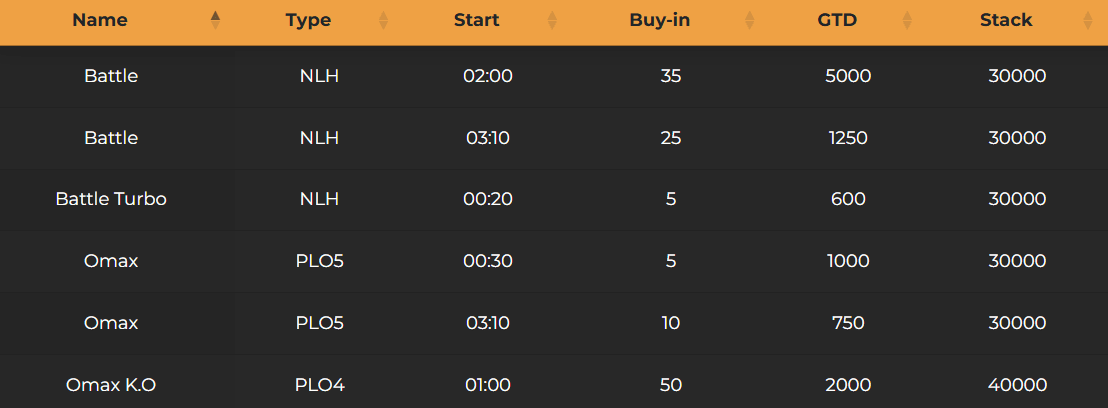Click the sort arrows beside Buy-in header
1108x408 pixels.
(x=750, y=20)
